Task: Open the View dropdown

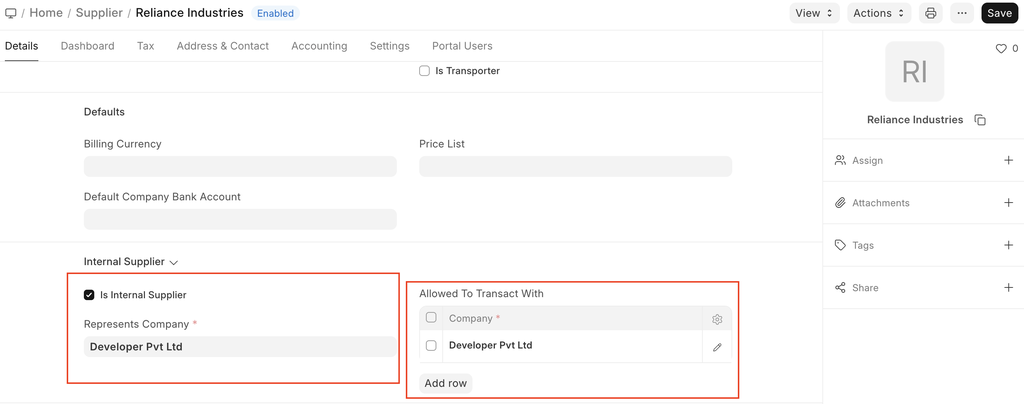Action: pos(814,13)
